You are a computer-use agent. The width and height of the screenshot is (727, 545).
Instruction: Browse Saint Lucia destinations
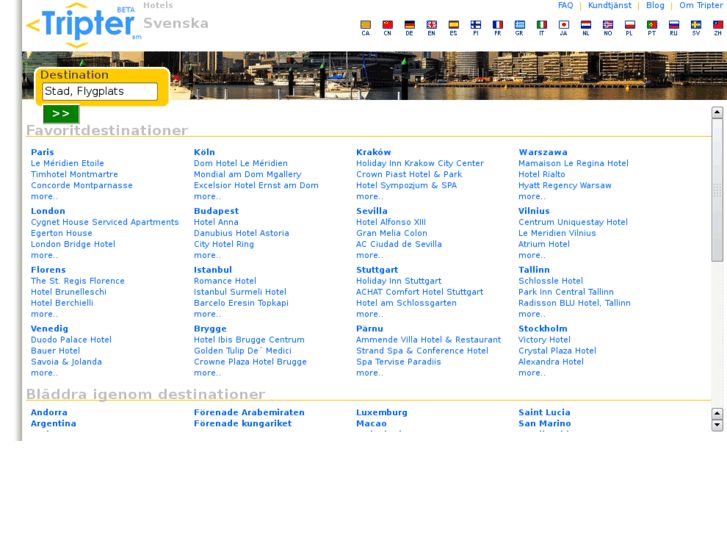tap(544, 413)
